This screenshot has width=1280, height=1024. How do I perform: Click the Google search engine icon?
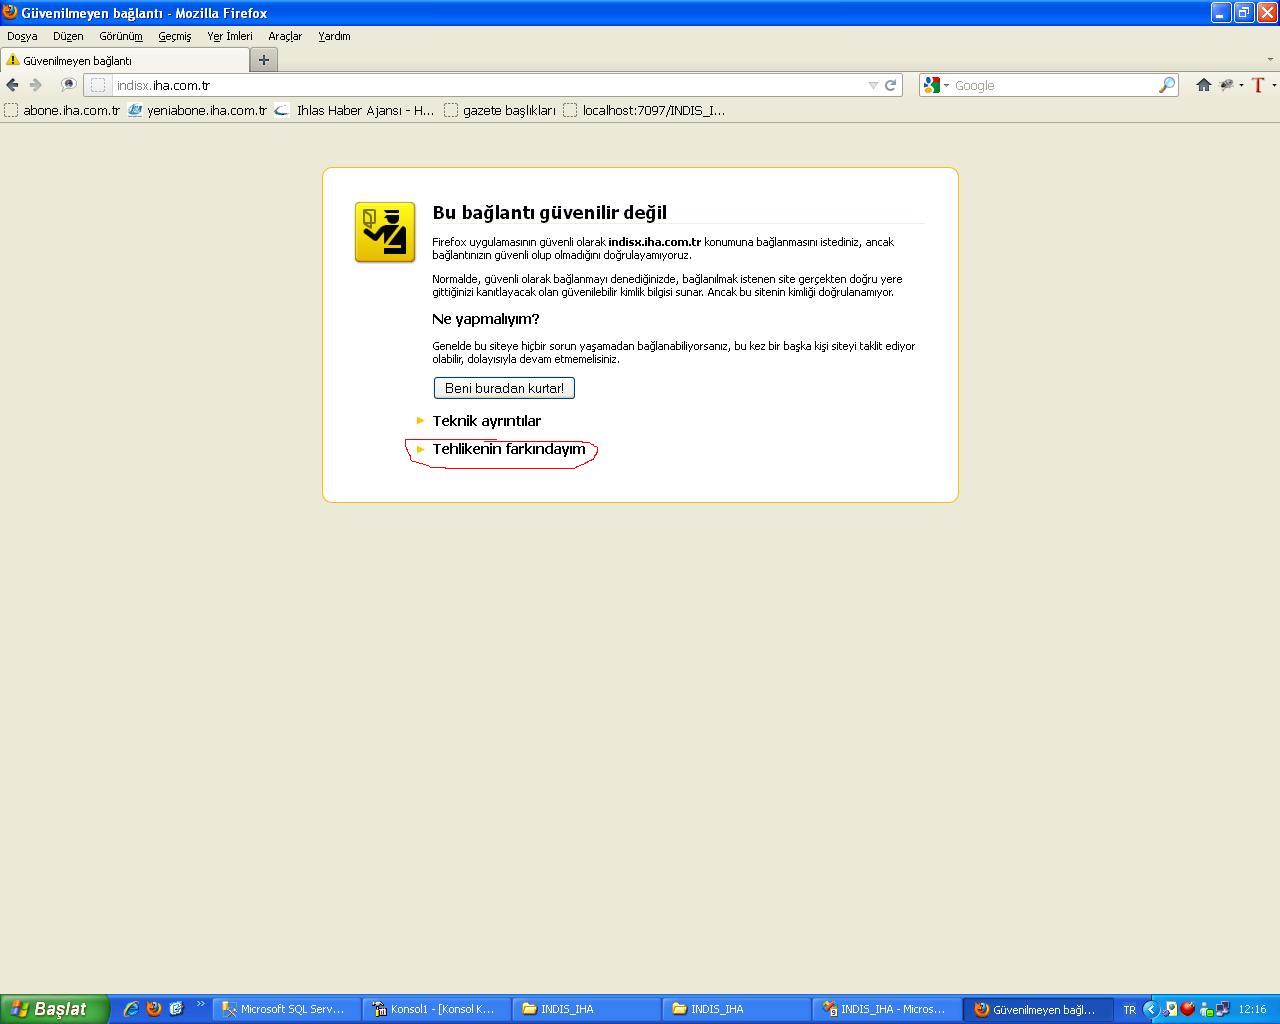pyautogui.click(x=932, y=85)
